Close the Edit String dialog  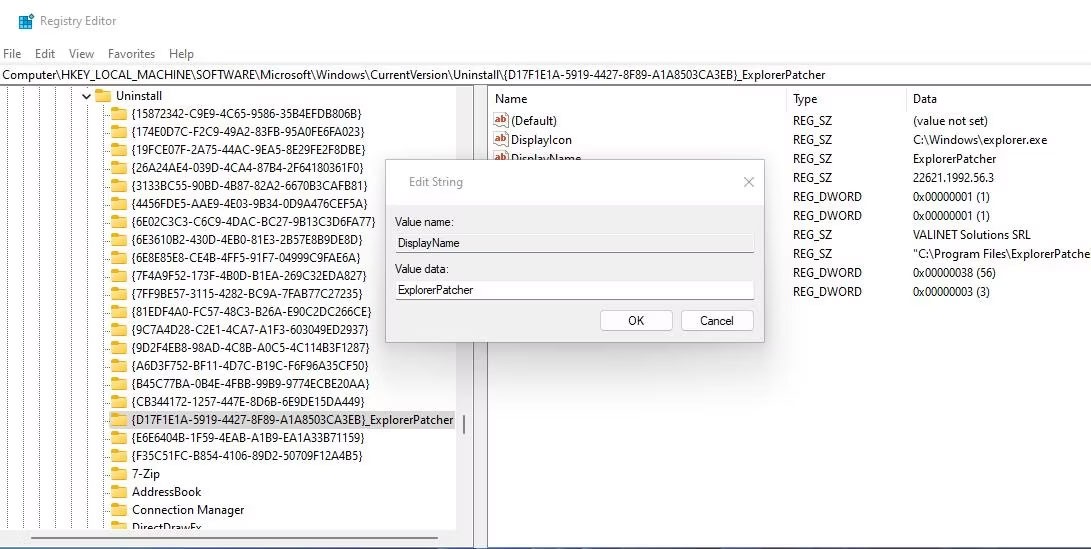tap(748, 182)
